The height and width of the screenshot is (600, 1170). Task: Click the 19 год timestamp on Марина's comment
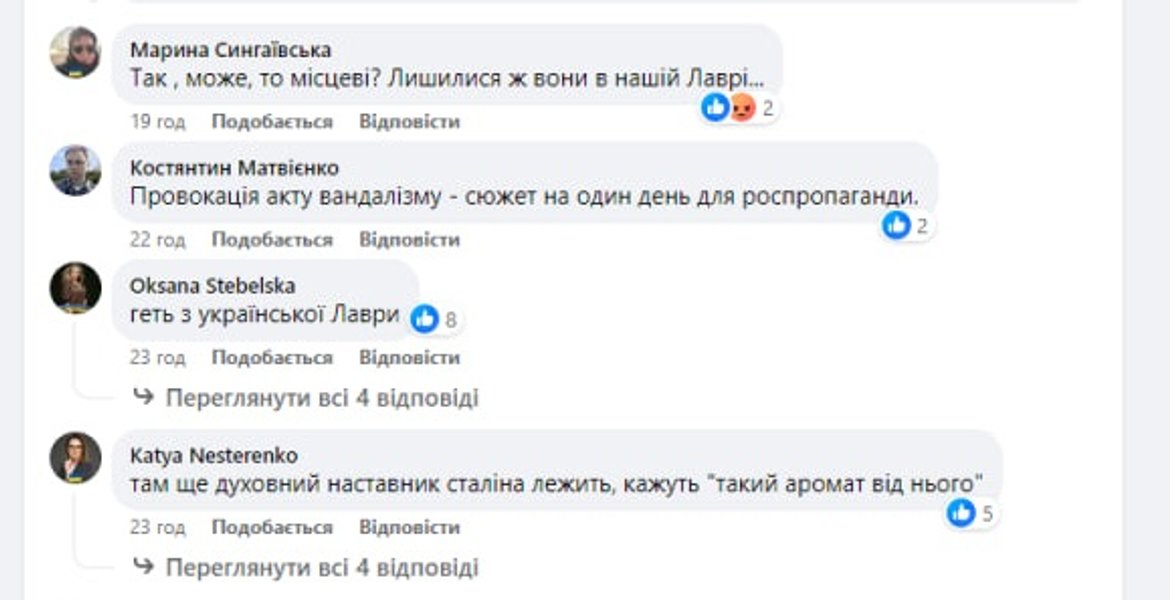[157, 122]
